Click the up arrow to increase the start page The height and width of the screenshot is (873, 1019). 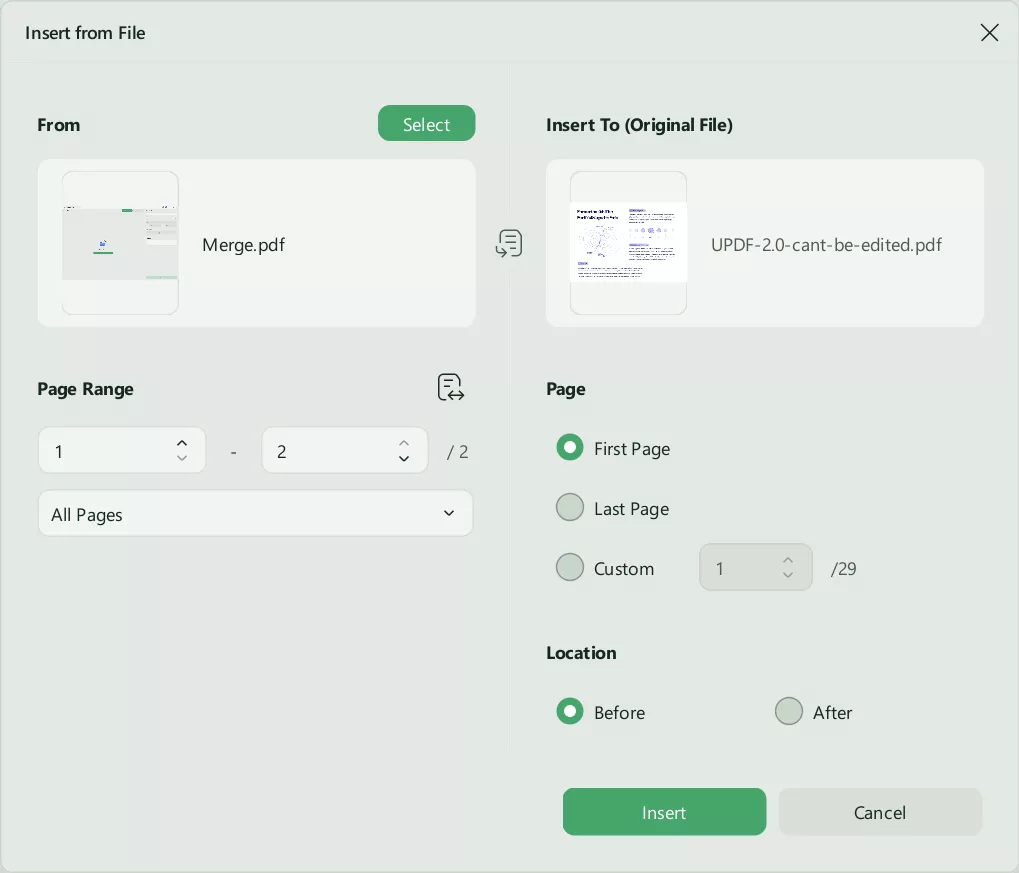click(181, 441)
